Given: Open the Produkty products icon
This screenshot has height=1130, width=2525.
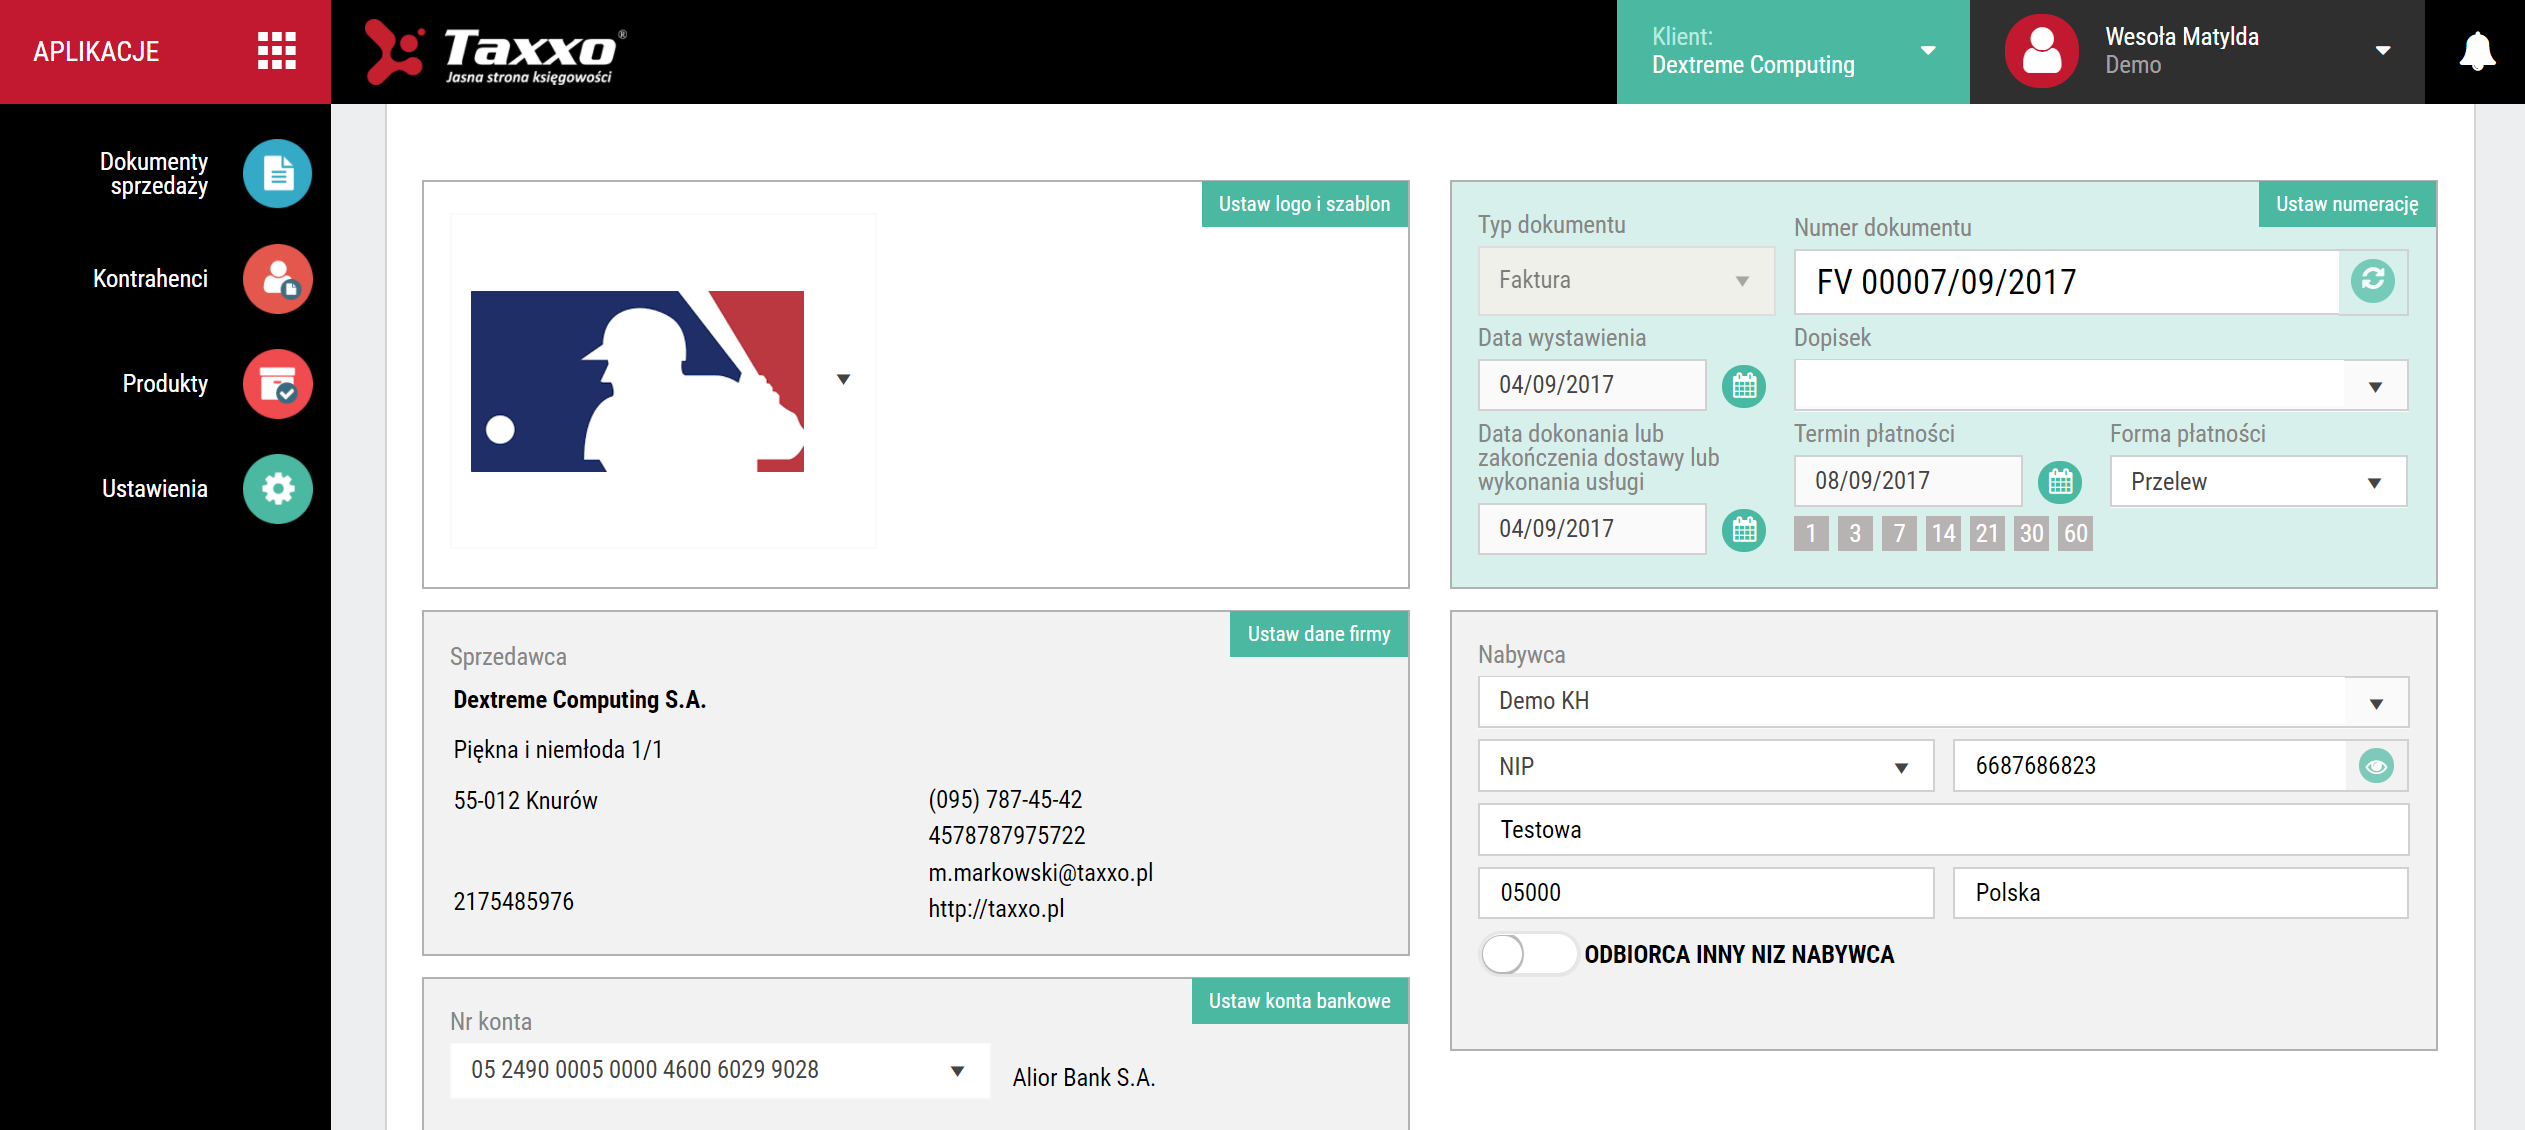Looking at the screenshot, I should (x=277, y=384).
